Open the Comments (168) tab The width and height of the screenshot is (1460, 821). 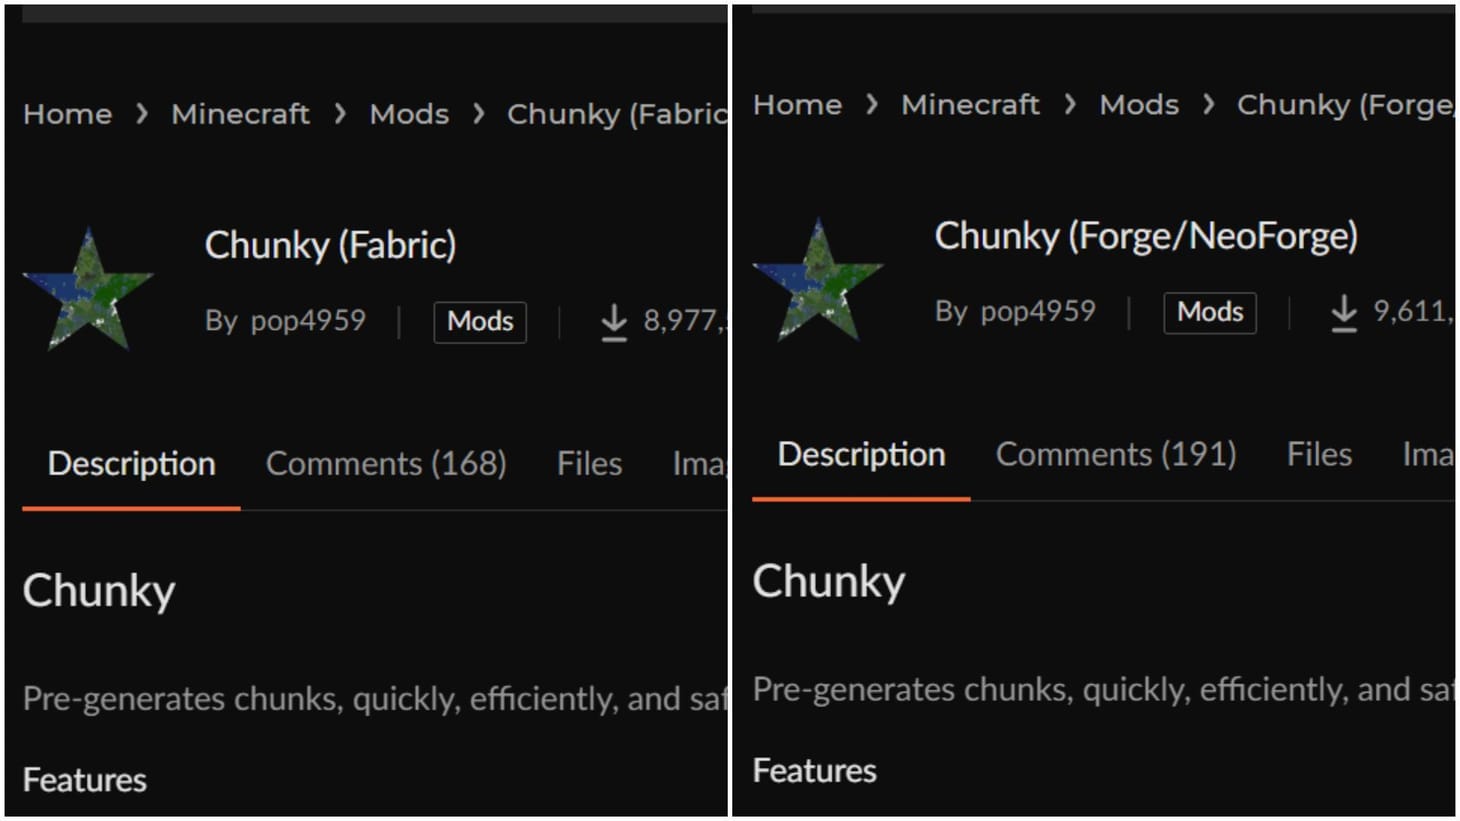(386, 463)
